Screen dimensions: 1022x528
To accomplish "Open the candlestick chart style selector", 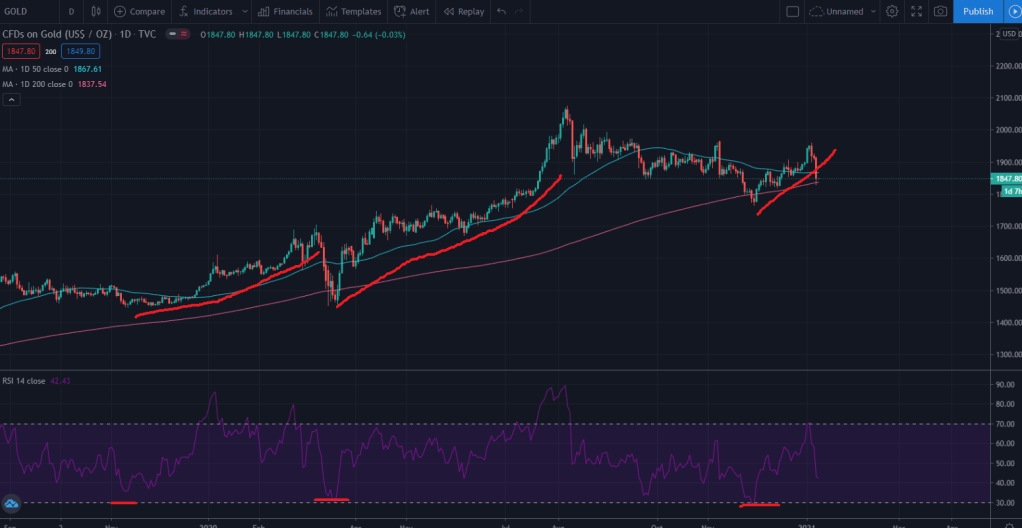I will [96, 11].
